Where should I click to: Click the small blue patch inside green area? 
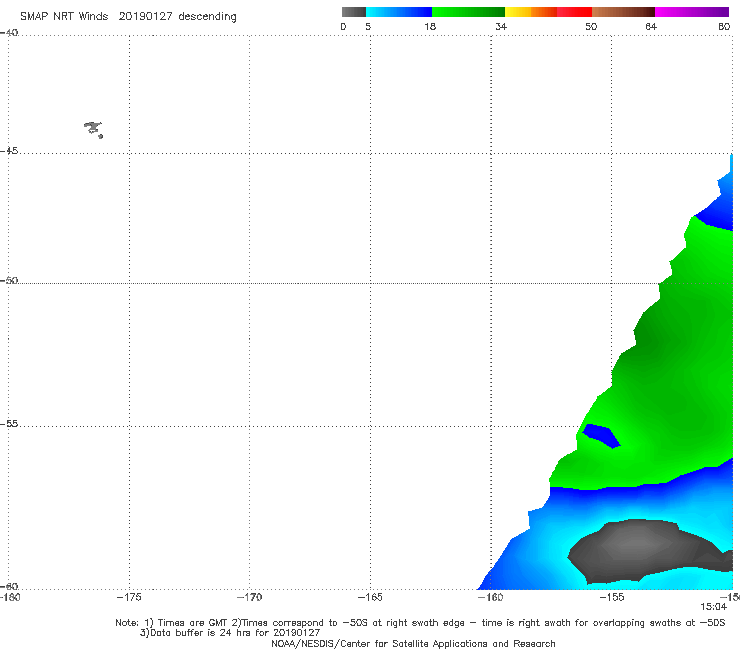click(x=601, y=436)
